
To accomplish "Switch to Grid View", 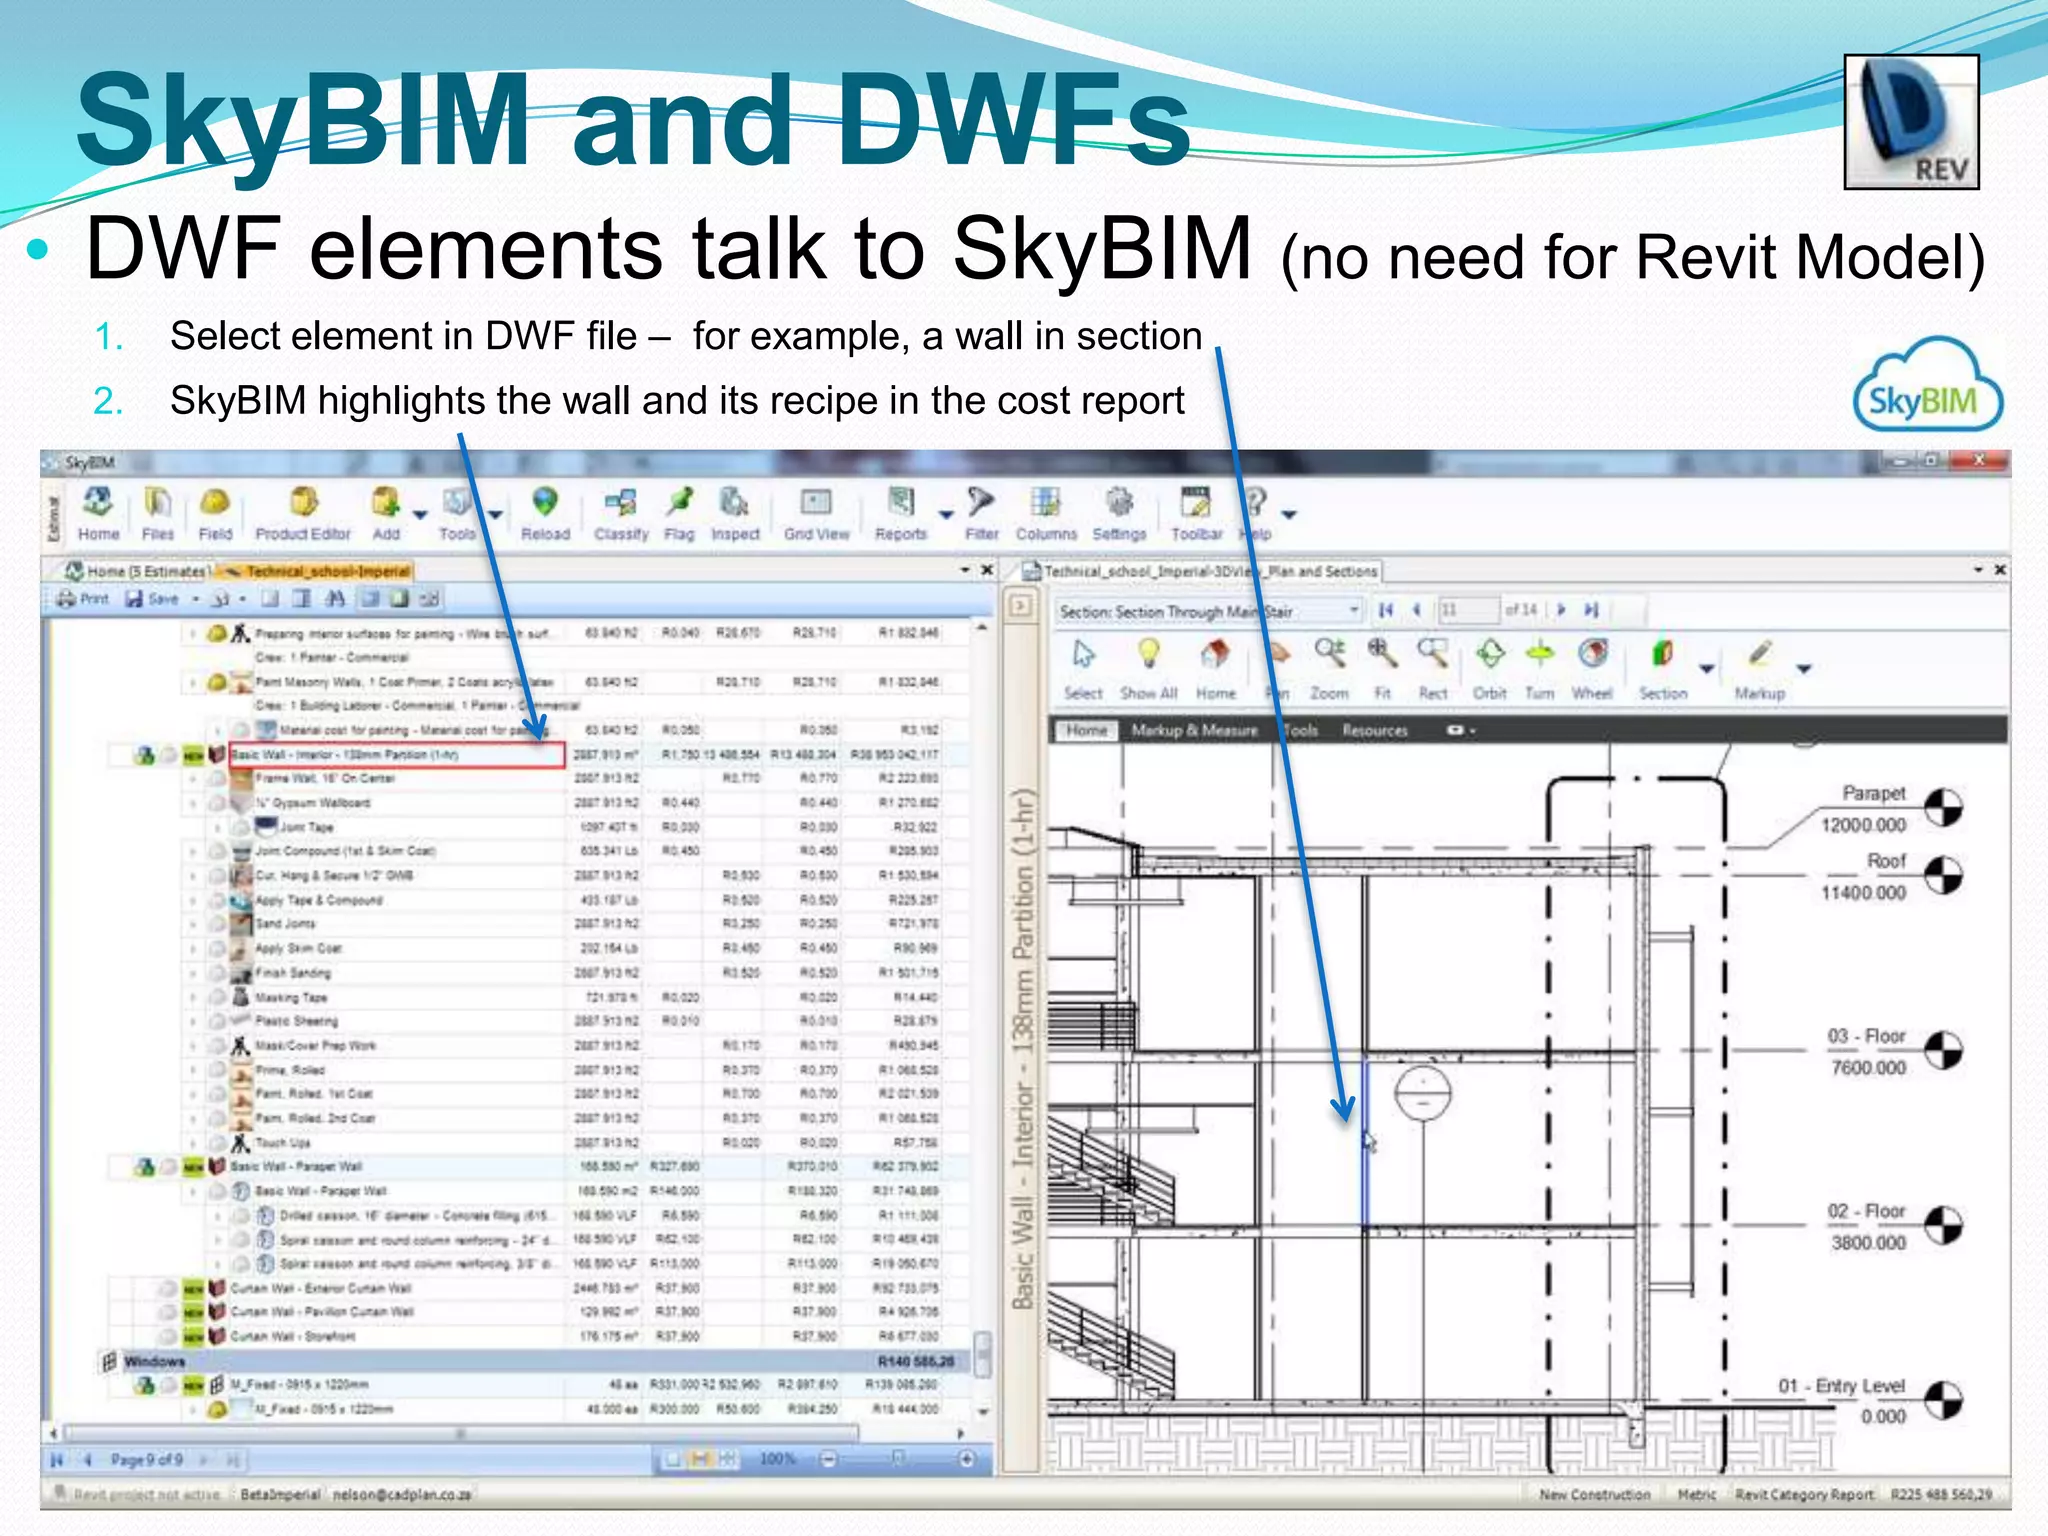I will point(816,514).
